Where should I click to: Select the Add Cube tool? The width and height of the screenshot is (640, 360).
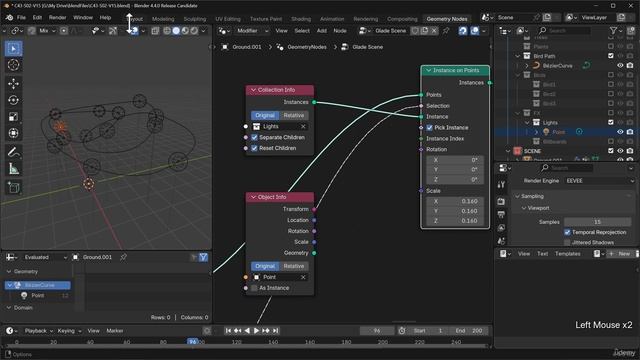[x=13, y=187]
